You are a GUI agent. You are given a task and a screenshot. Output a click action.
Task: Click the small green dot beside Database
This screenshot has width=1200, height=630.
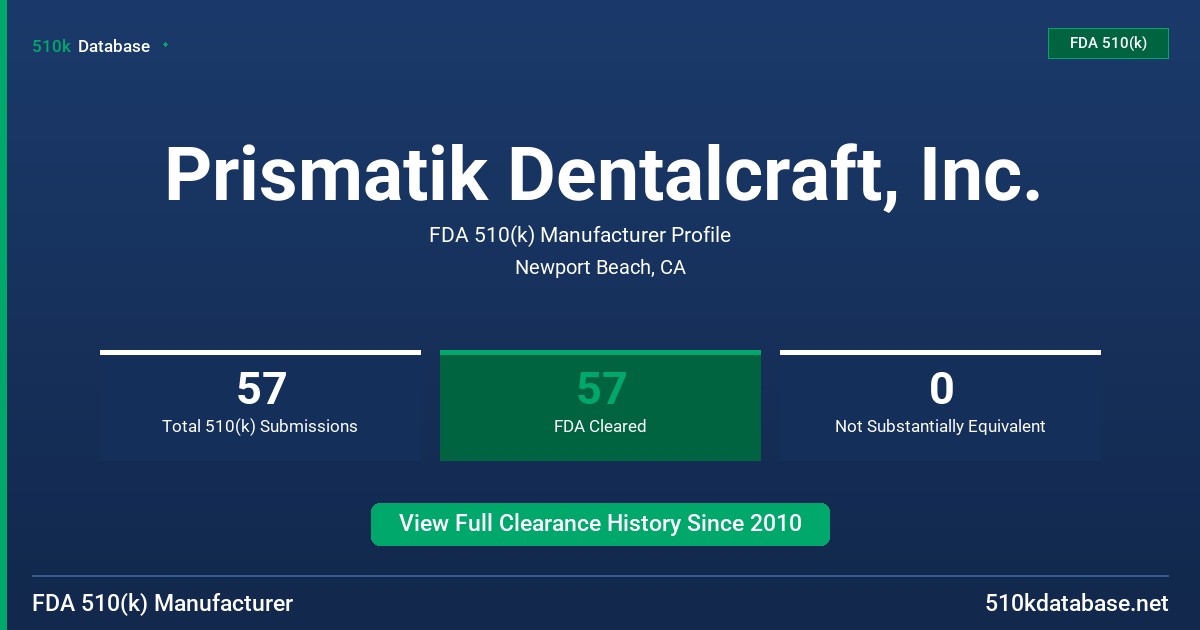[165, 45]
